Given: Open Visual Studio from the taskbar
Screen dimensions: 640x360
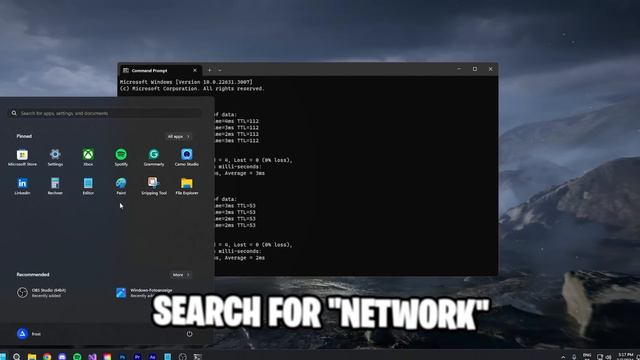Looking at the screenshot, I should pos(92,357).
